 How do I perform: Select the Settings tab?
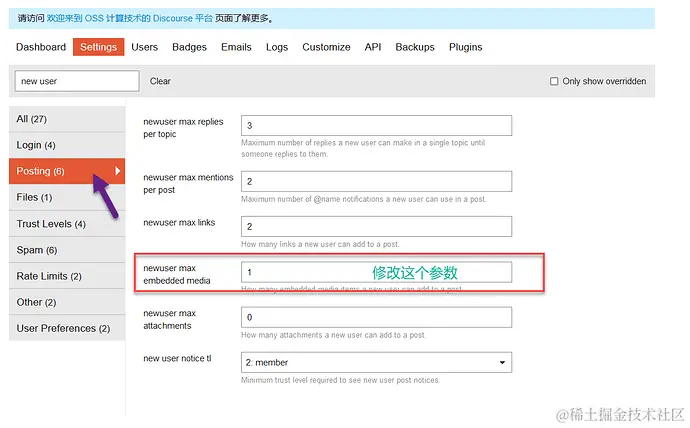[99, 47]
